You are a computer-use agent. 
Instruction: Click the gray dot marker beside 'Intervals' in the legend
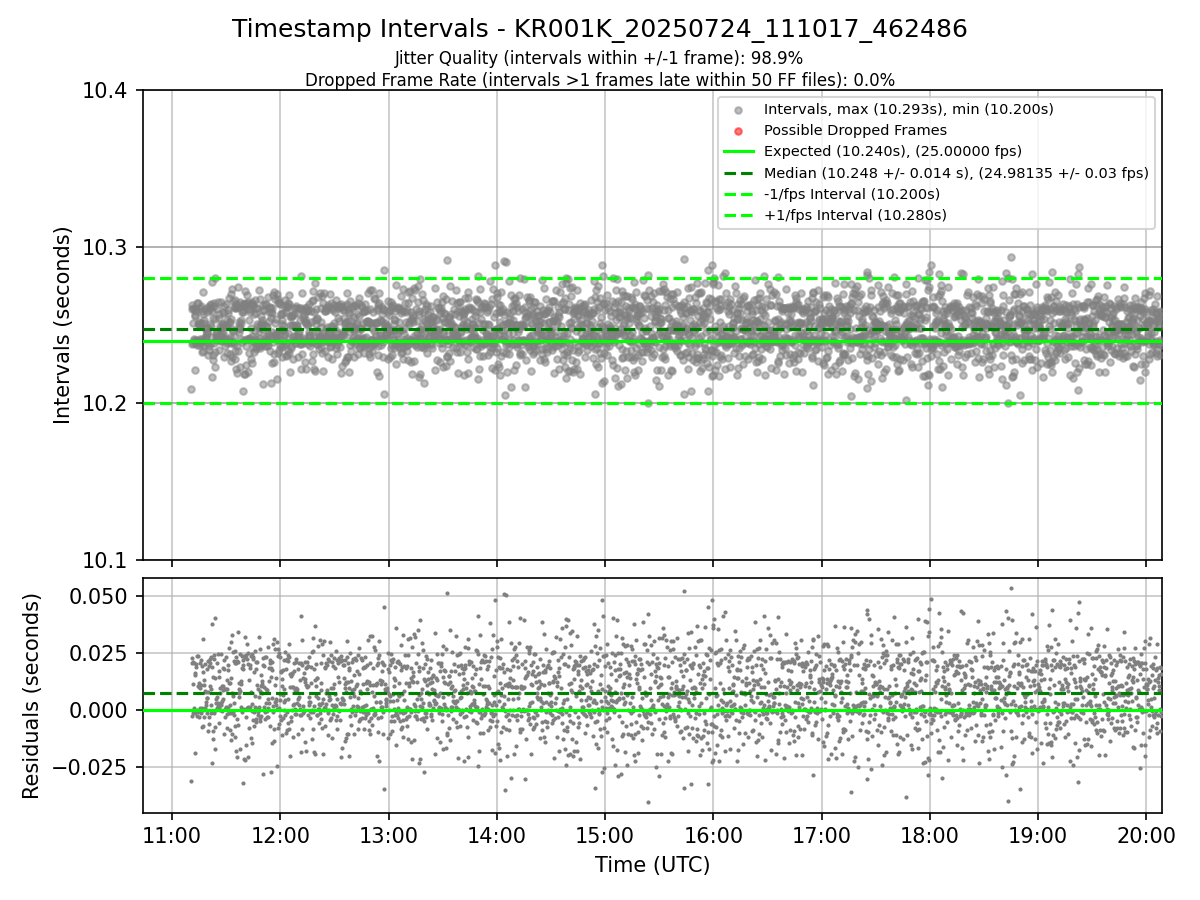tap(738, 109)
